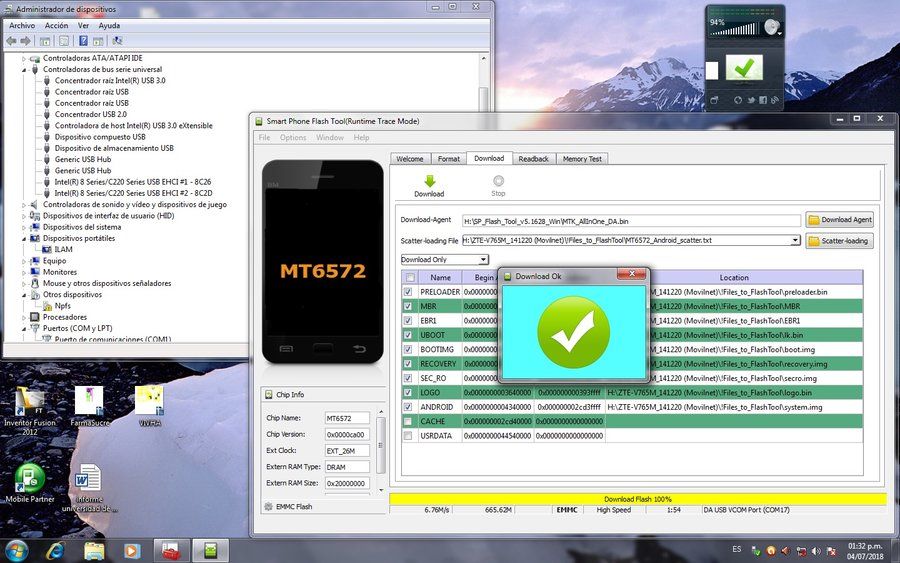
Task: Click the Facebook icon in the desktop gadget
Action: point(762,100)
